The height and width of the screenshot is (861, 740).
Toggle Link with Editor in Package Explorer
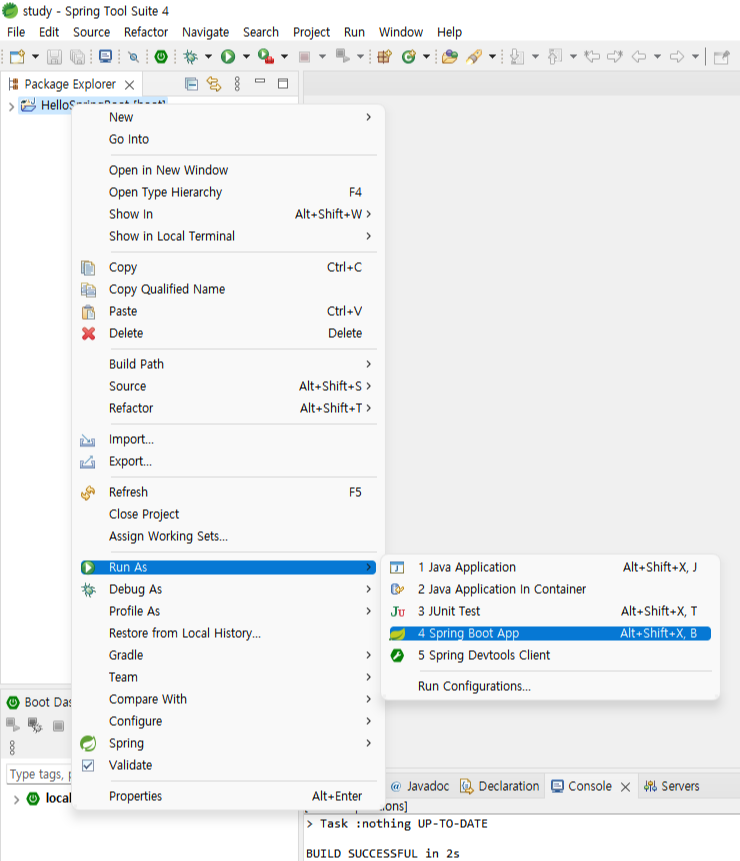pos(214,84)
